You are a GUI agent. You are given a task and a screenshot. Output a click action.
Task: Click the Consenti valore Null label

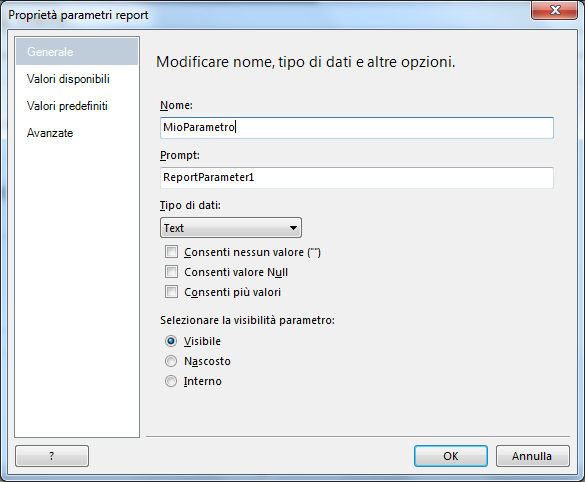[x=236, y=272]
